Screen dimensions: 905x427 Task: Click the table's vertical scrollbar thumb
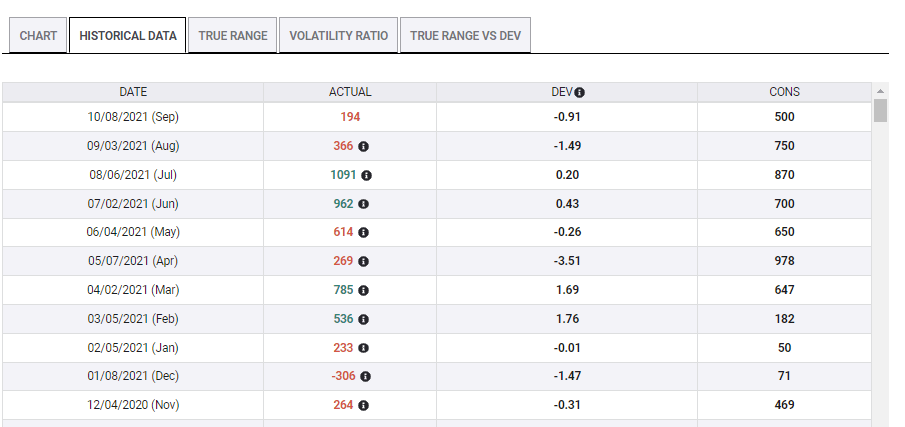[x=880, y=110]
